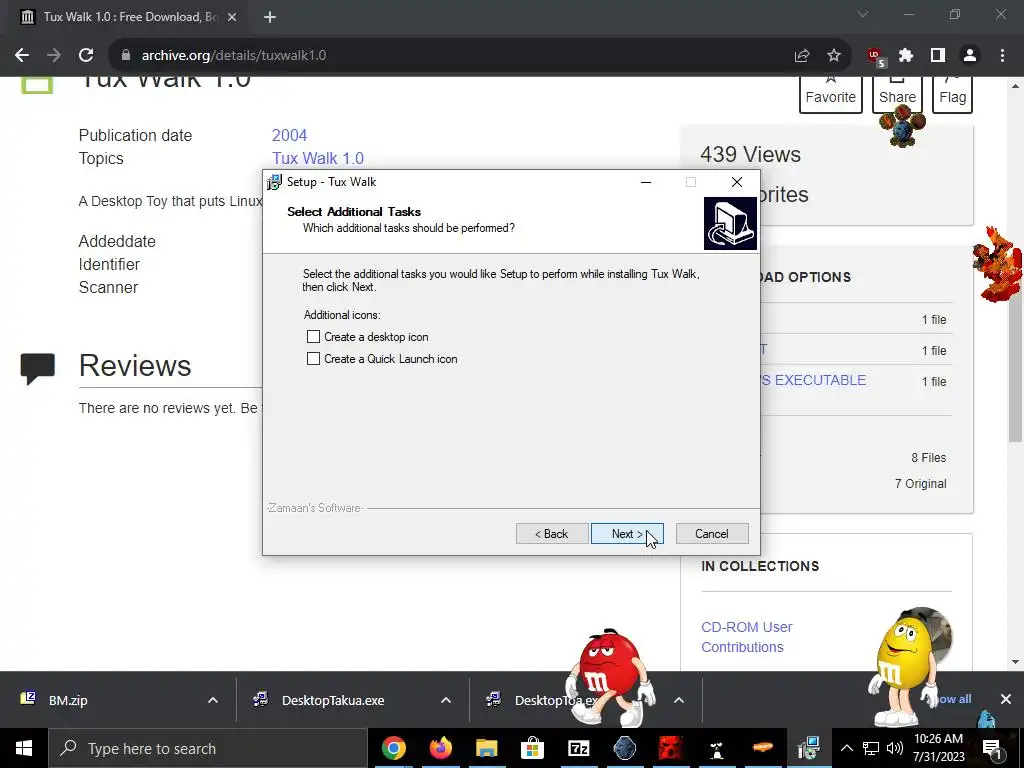Check Create a Quick Launch icon box
1024x768 pixels.
pos(313,359)
